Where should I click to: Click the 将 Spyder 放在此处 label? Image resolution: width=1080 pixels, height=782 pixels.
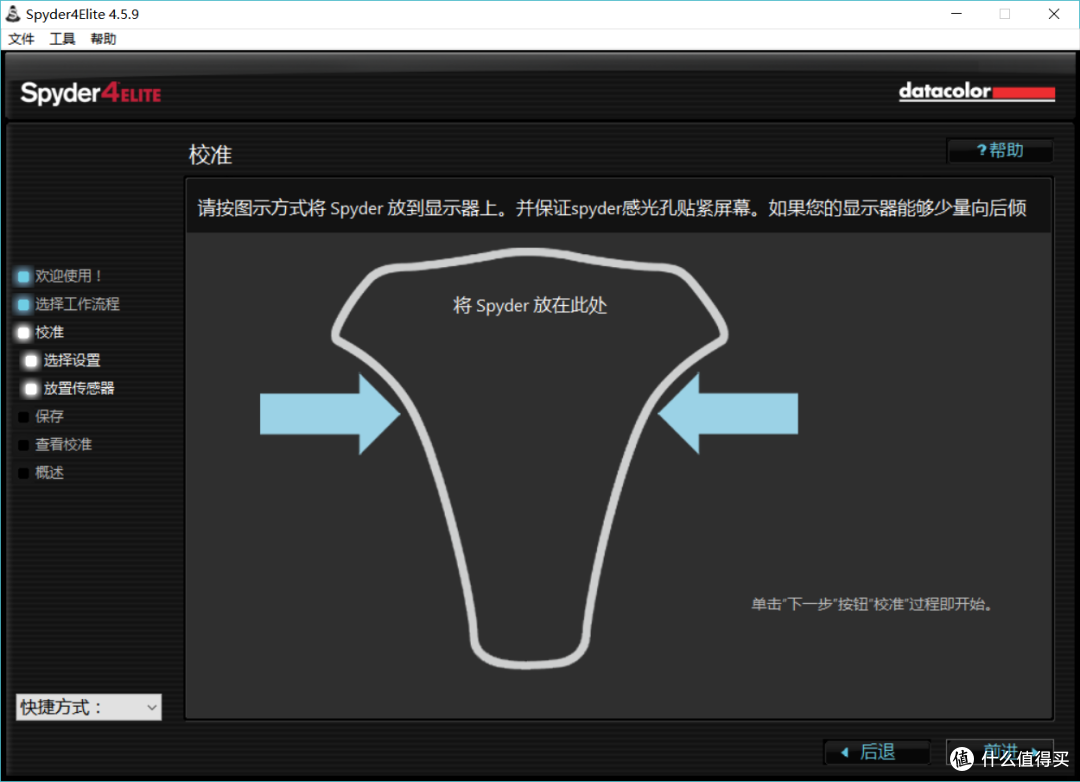pos(530,305)
